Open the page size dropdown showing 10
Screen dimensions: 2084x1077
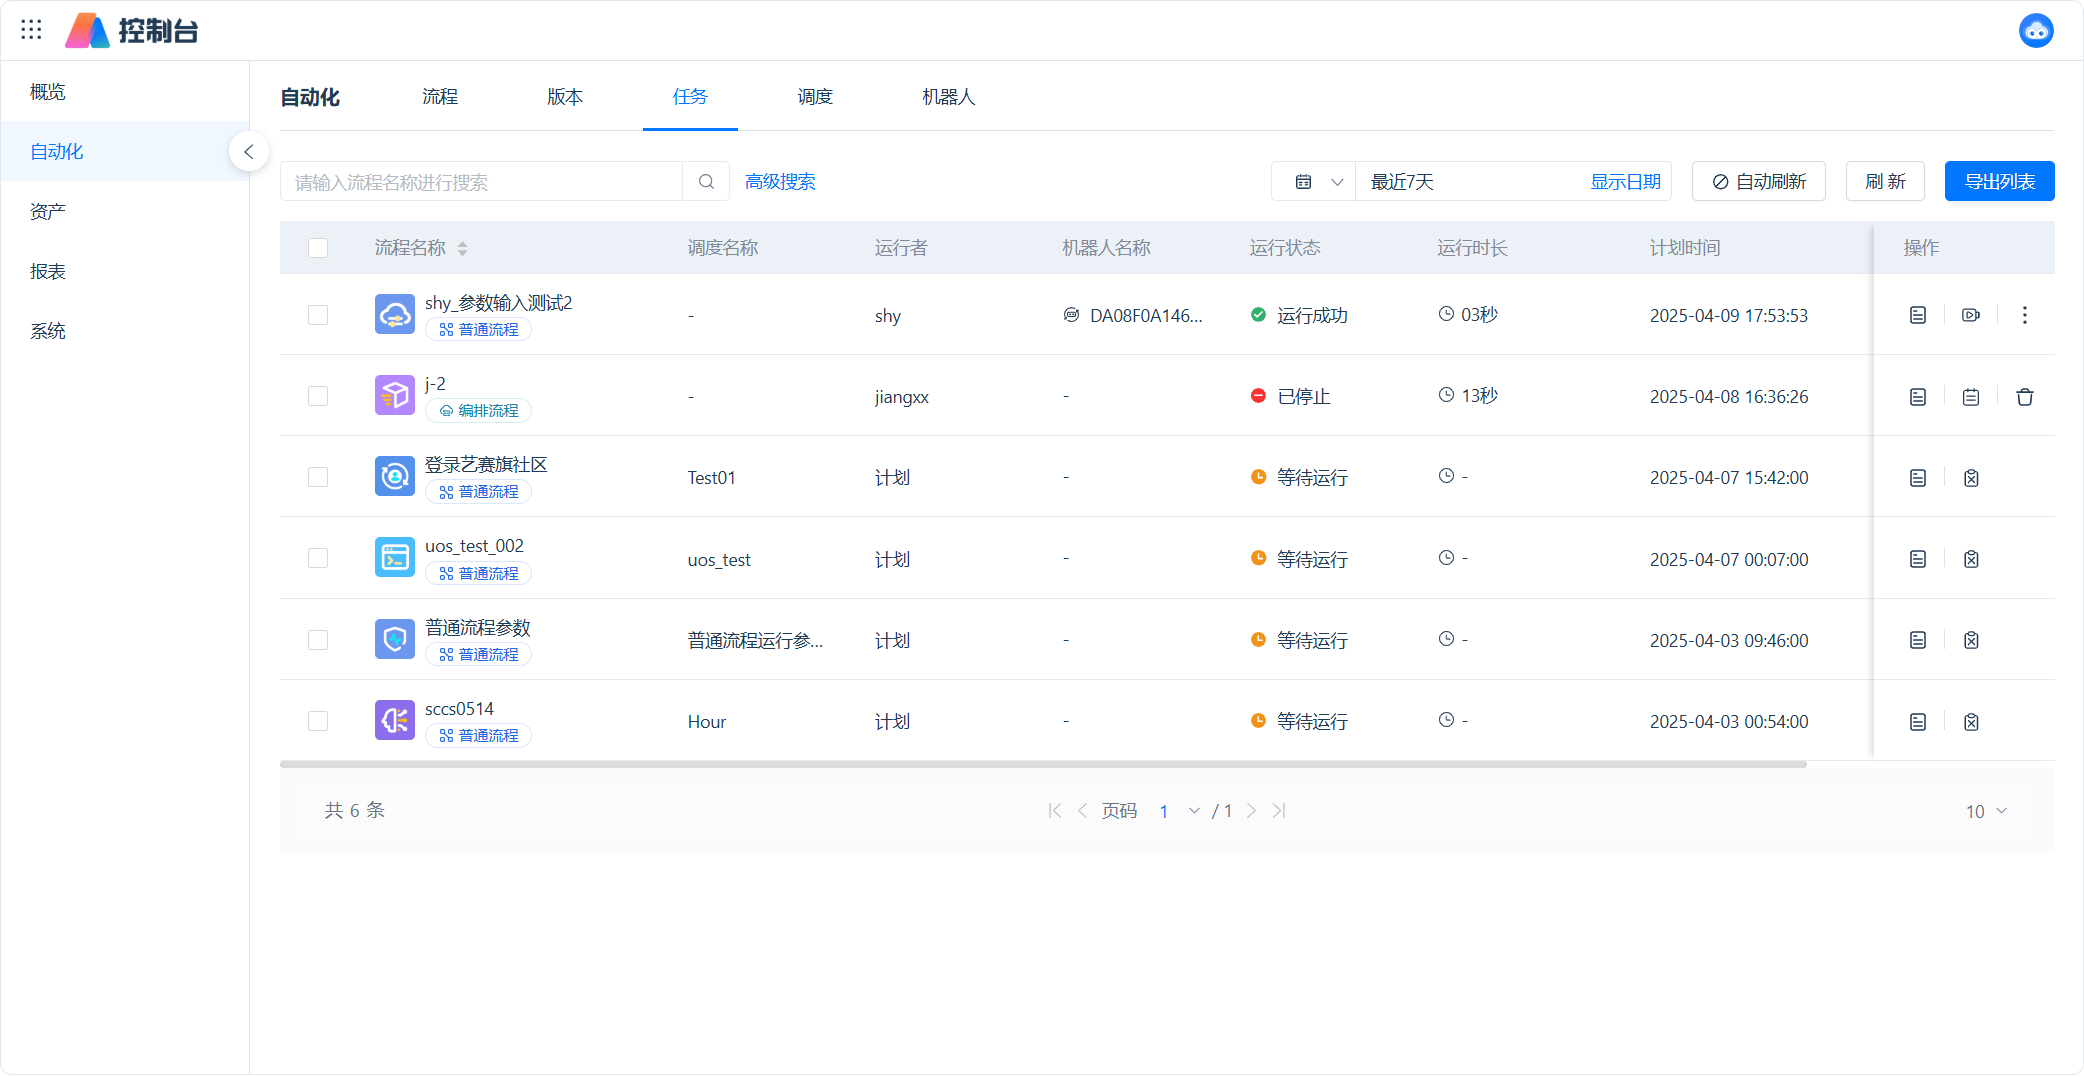click(x=1986, y=811)
